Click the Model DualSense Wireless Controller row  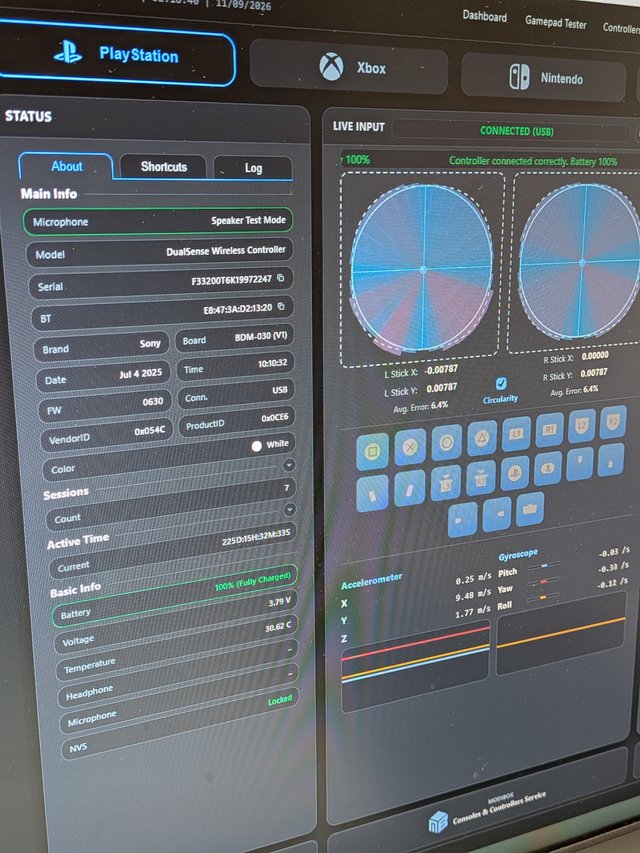pyautogui.click(x=160, y=252)
